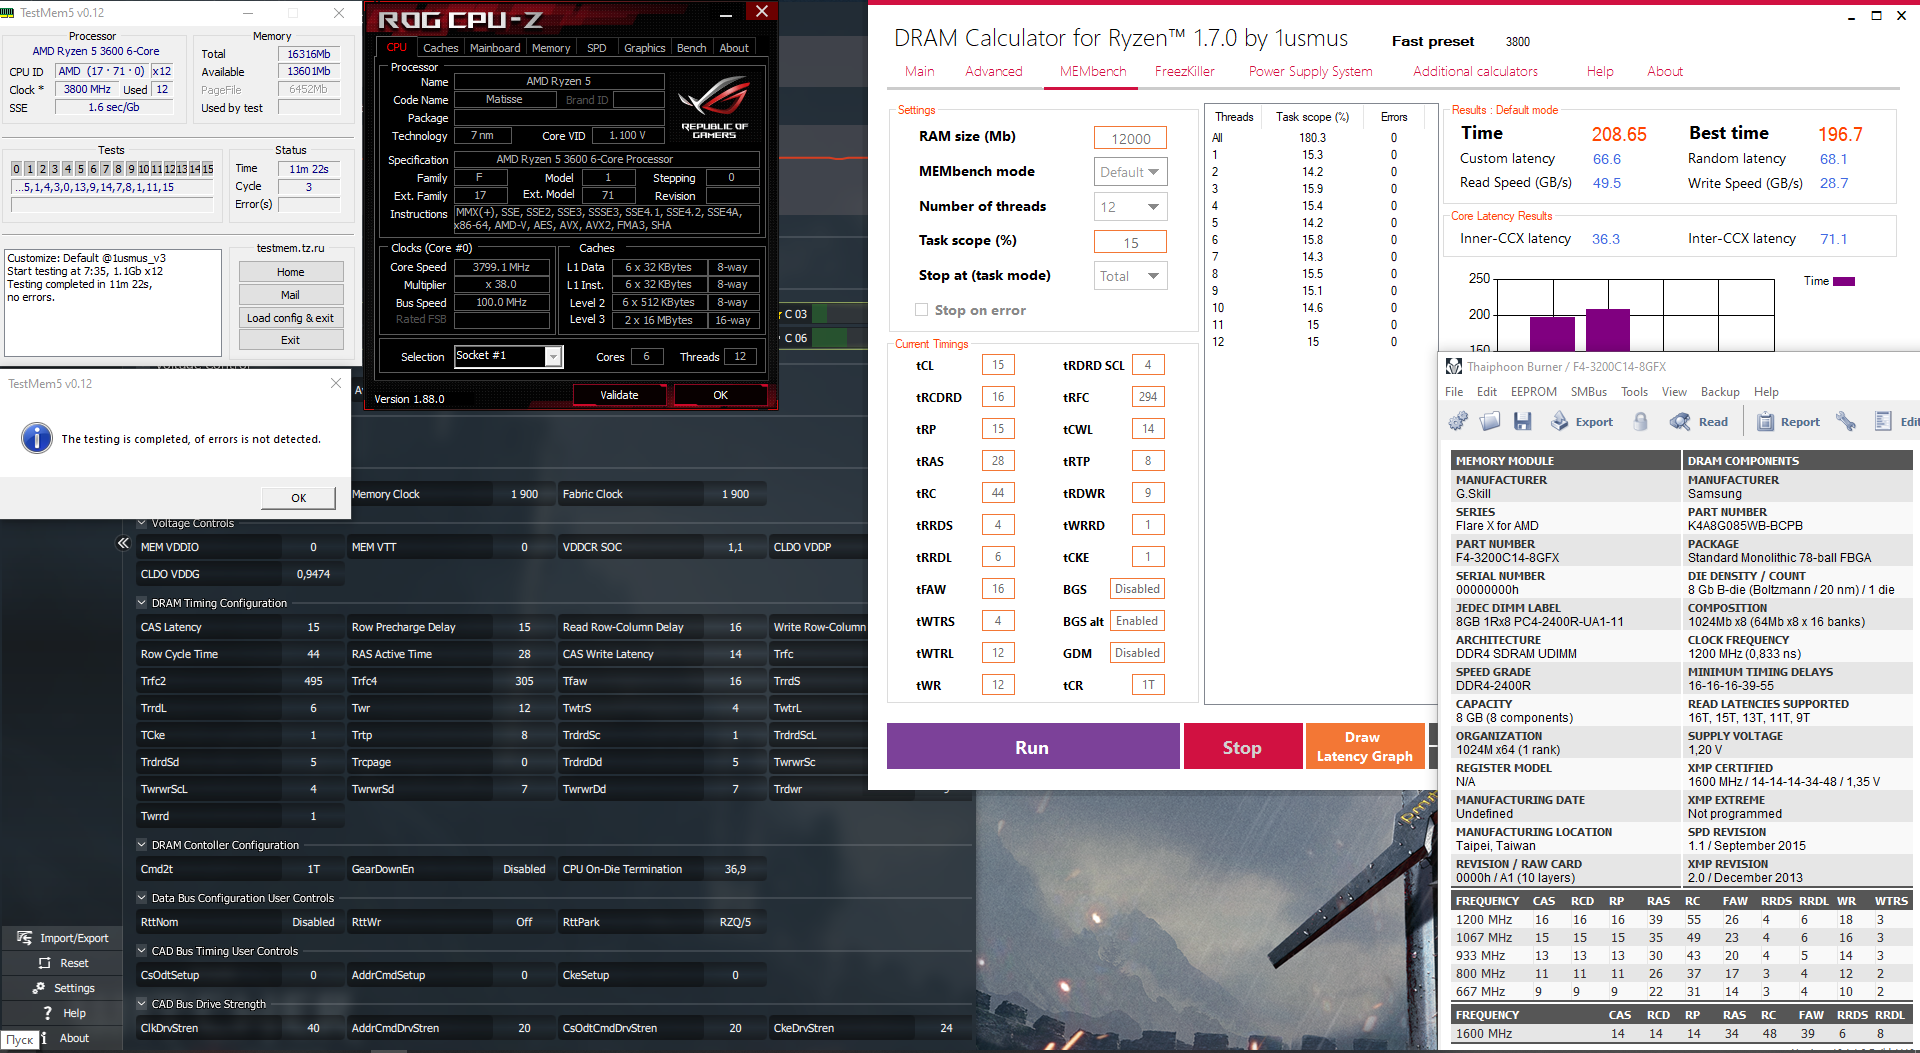Collapse Data Bus Configuration User Controls section
The height and width of the screenshot is (1053, 1920).
pyautogui.click(x=142, y=898)
